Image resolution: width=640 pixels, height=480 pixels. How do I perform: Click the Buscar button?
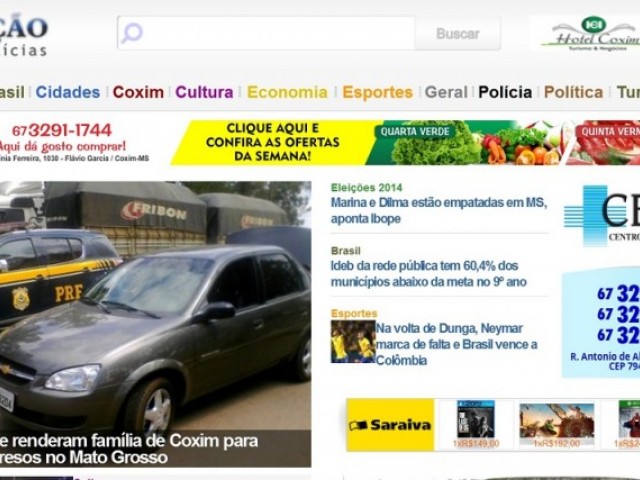tap(458, 33)
